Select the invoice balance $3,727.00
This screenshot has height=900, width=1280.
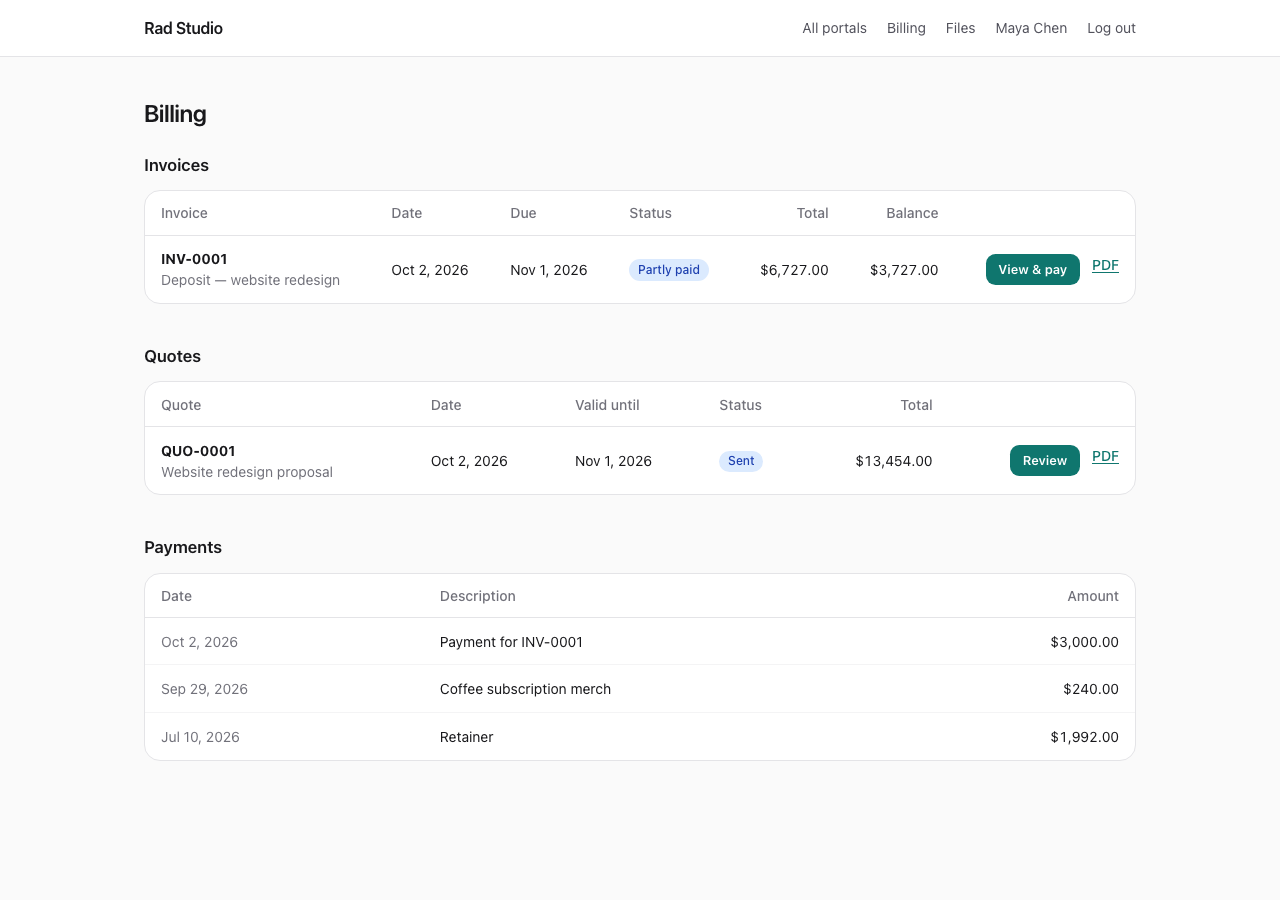904,270
